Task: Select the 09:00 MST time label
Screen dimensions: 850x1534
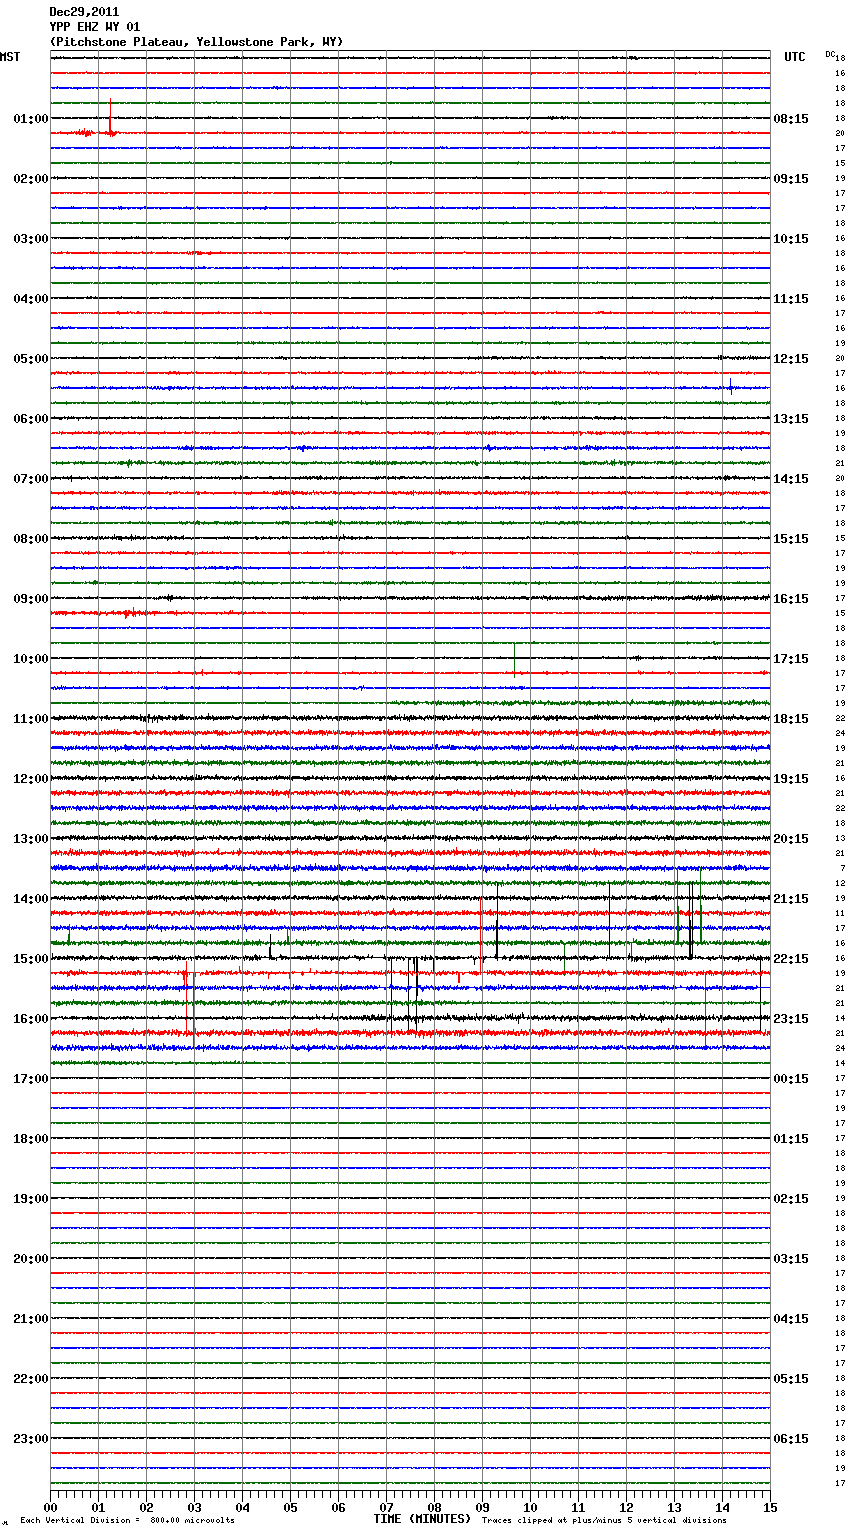Action: [31, 599]
